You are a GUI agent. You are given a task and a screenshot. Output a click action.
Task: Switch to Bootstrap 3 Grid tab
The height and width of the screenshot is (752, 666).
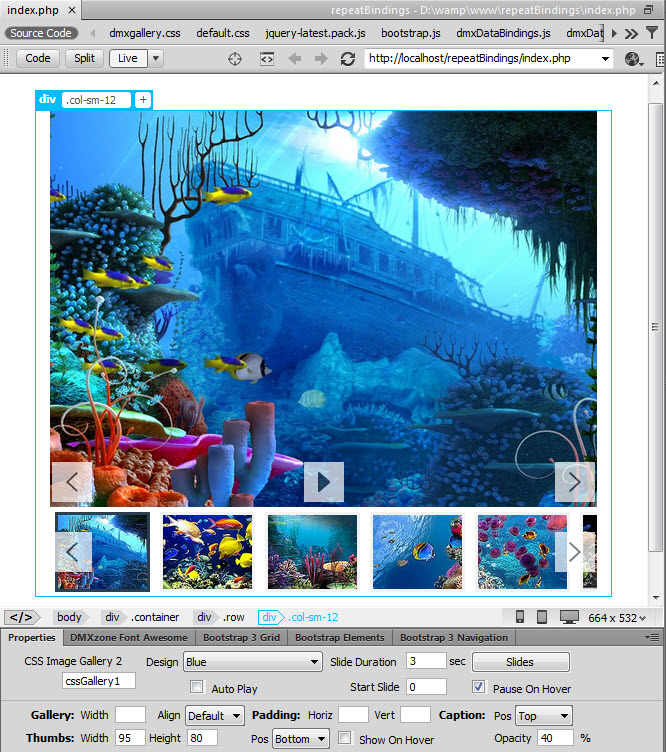coord(241,638)
